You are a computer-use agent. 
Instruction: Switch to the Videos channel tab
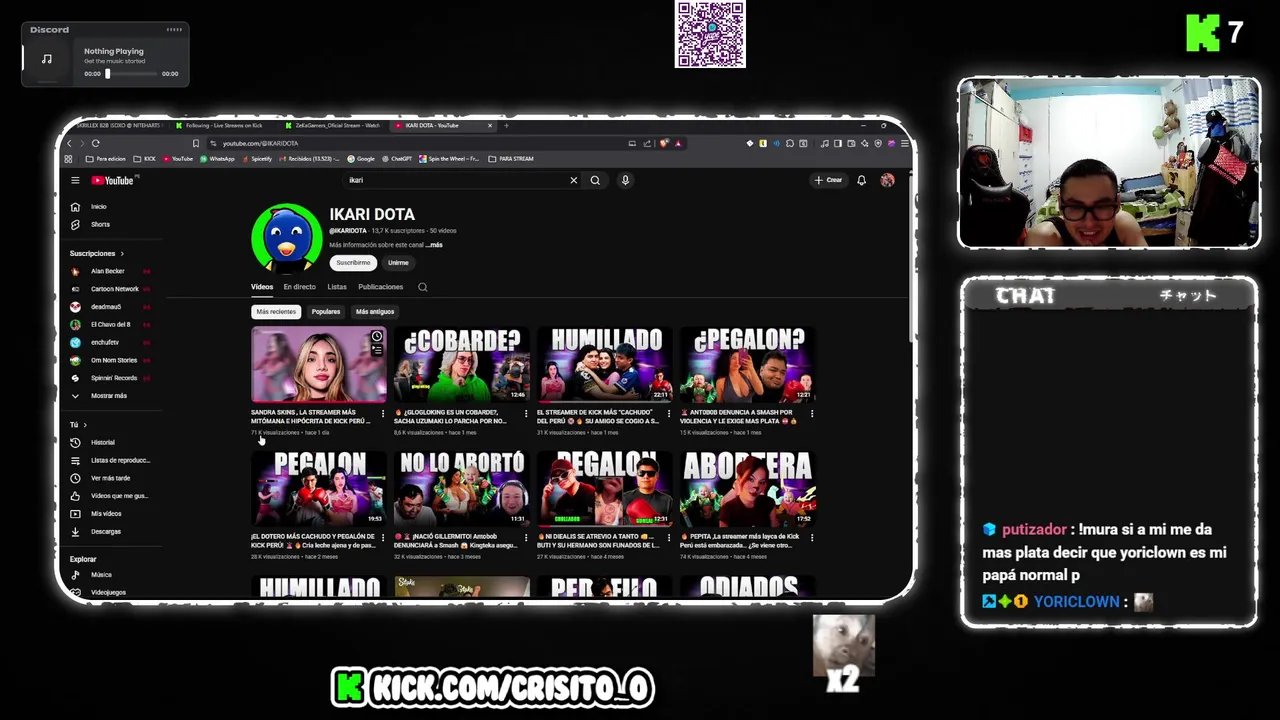tap(262, 287)
